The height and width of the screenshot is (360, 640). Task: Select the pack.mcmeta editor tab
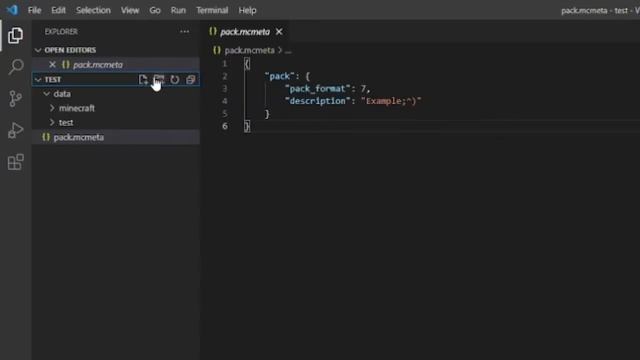point(245,31)
